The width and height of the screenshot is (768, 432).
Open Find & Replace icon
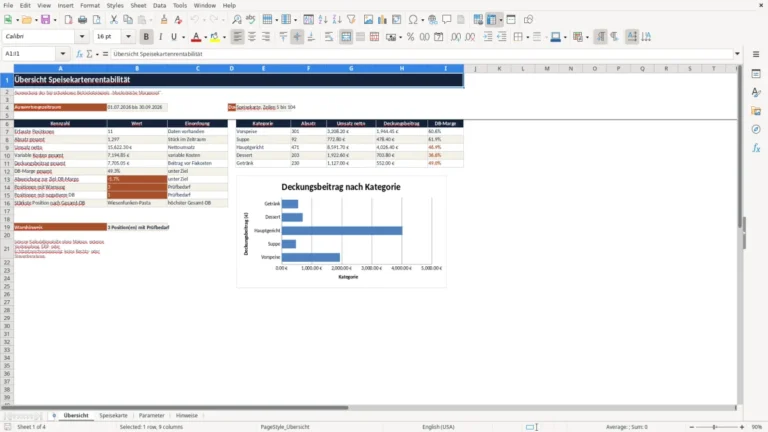(x=237, y=20)
